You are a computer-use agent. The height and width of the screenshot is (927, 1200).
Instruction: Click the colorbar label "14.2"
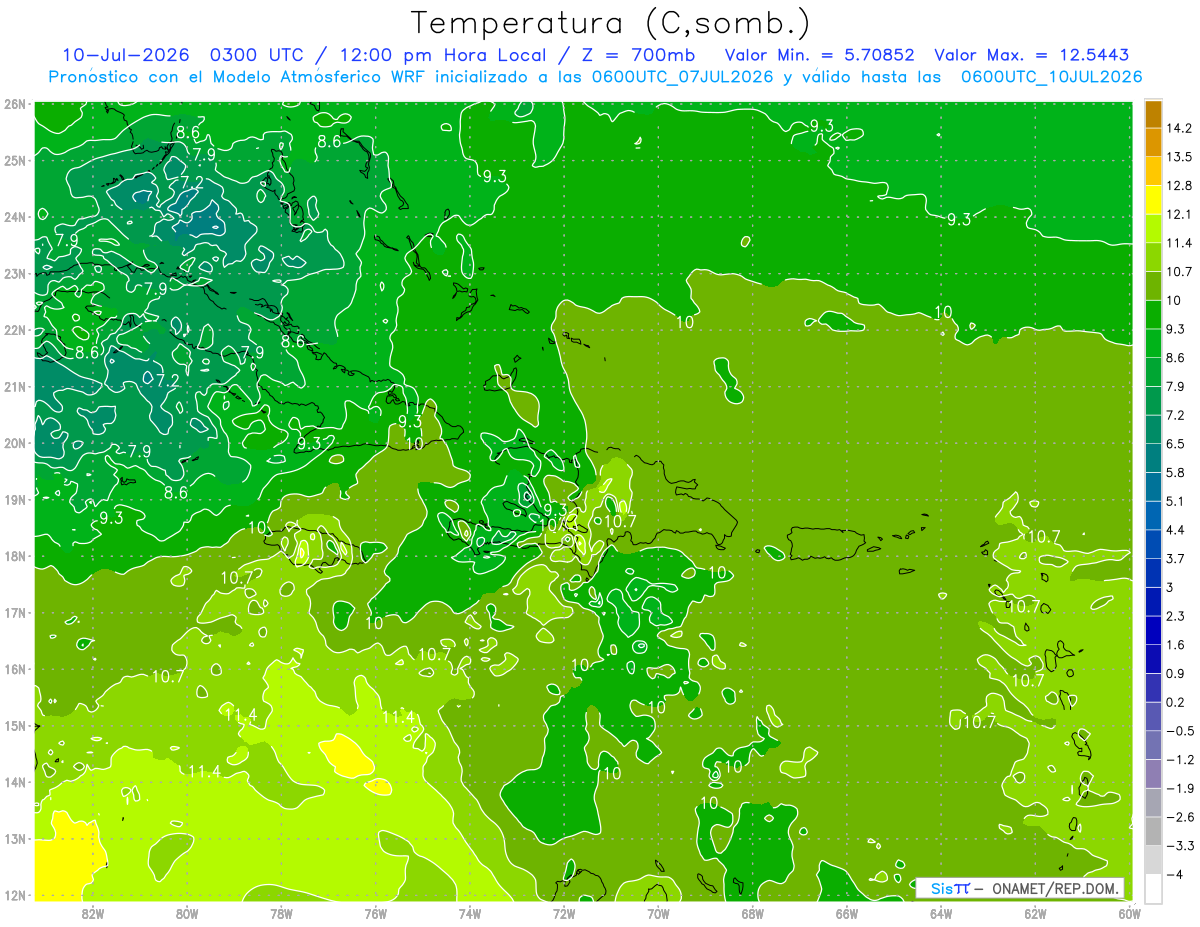(x=1178, y=128)
